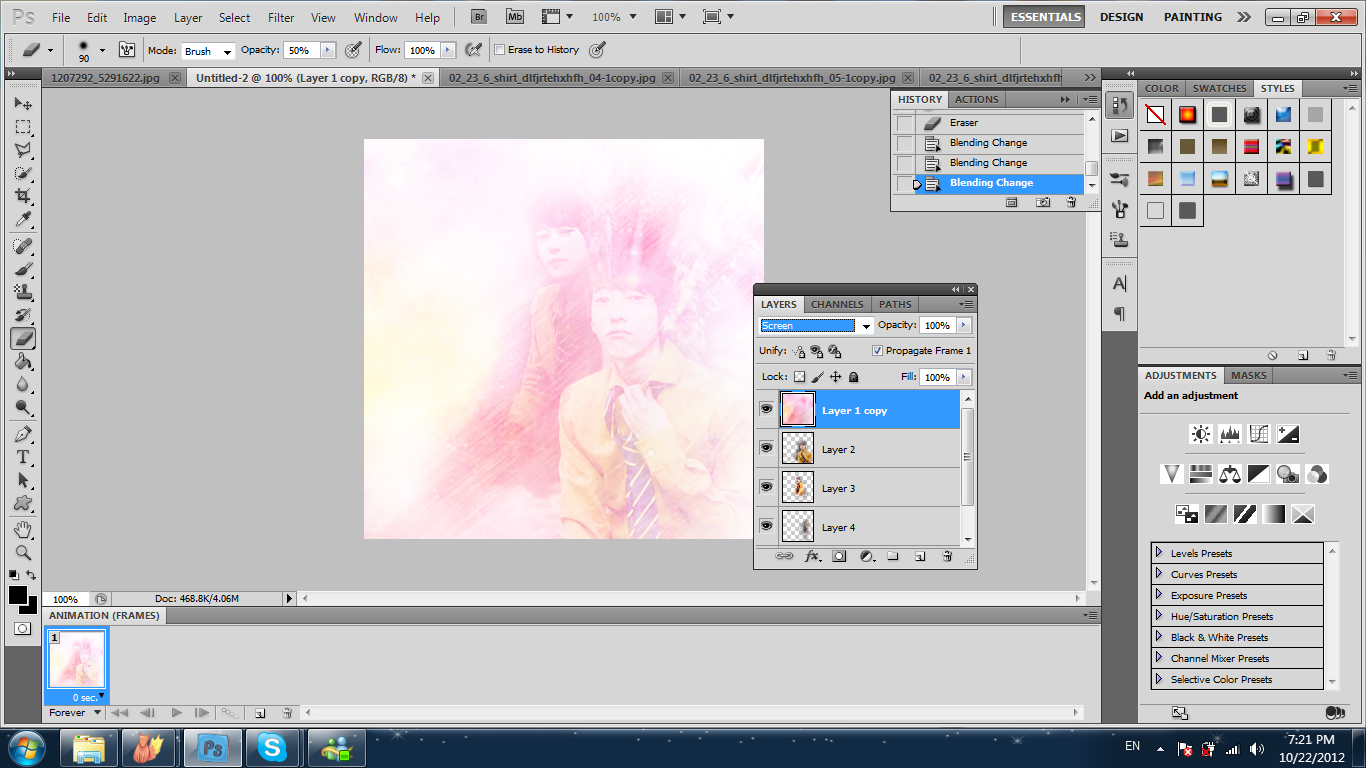Select the Brush tool in the toolbox
Screen dimensions: 1366x768
(x=23, y=269)
